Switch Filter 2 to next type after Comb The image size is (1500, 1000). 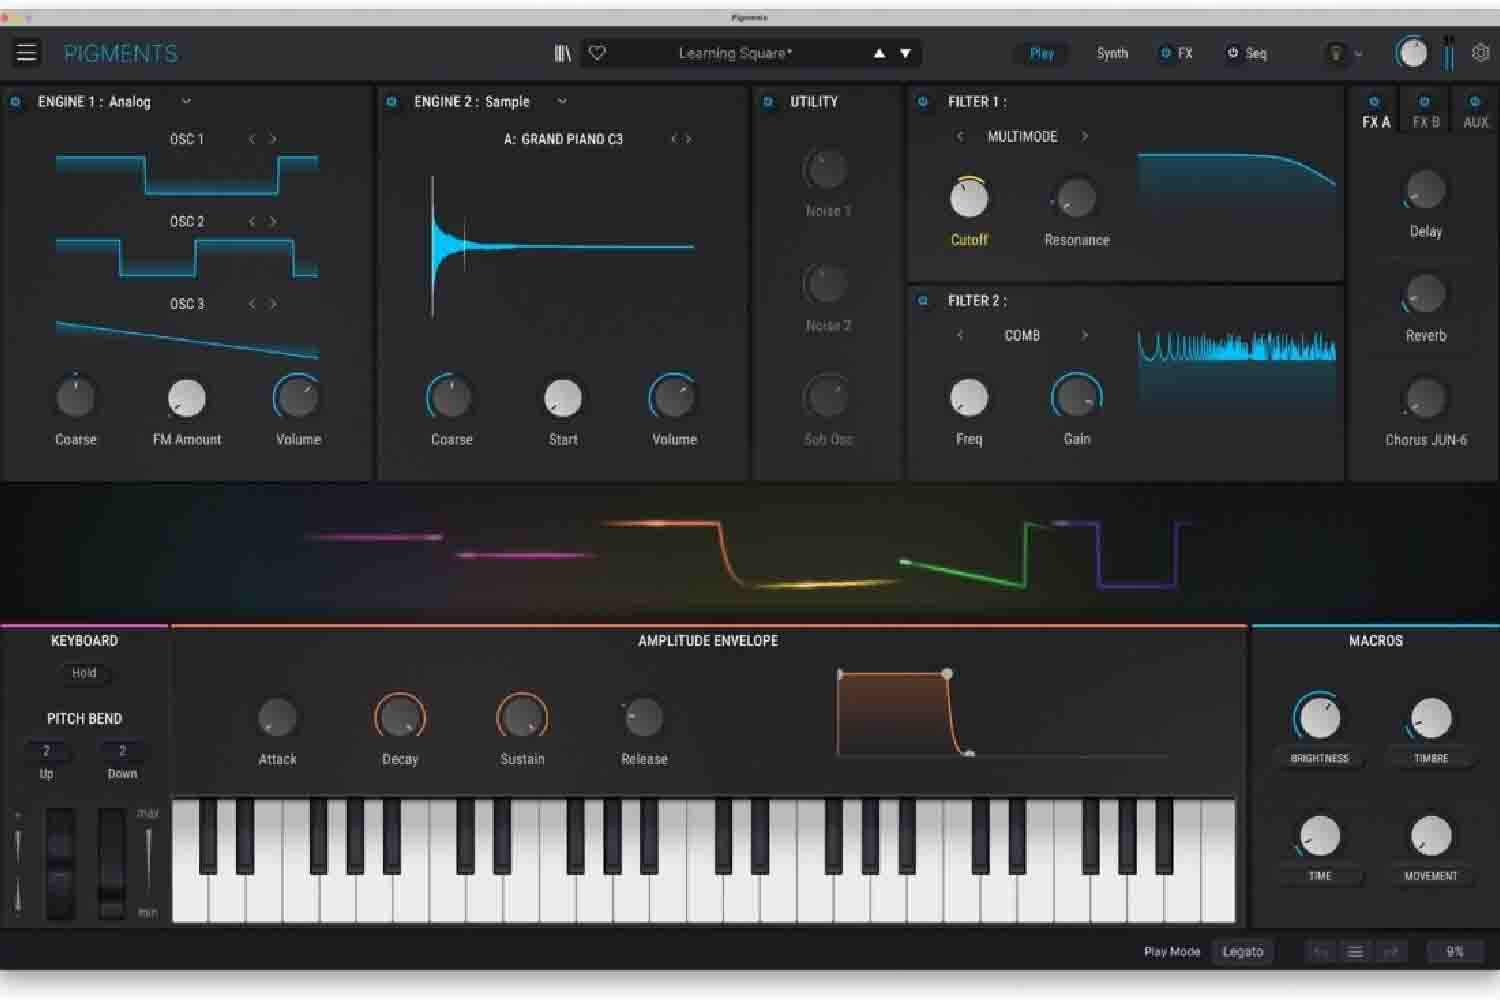[1084, 335]
